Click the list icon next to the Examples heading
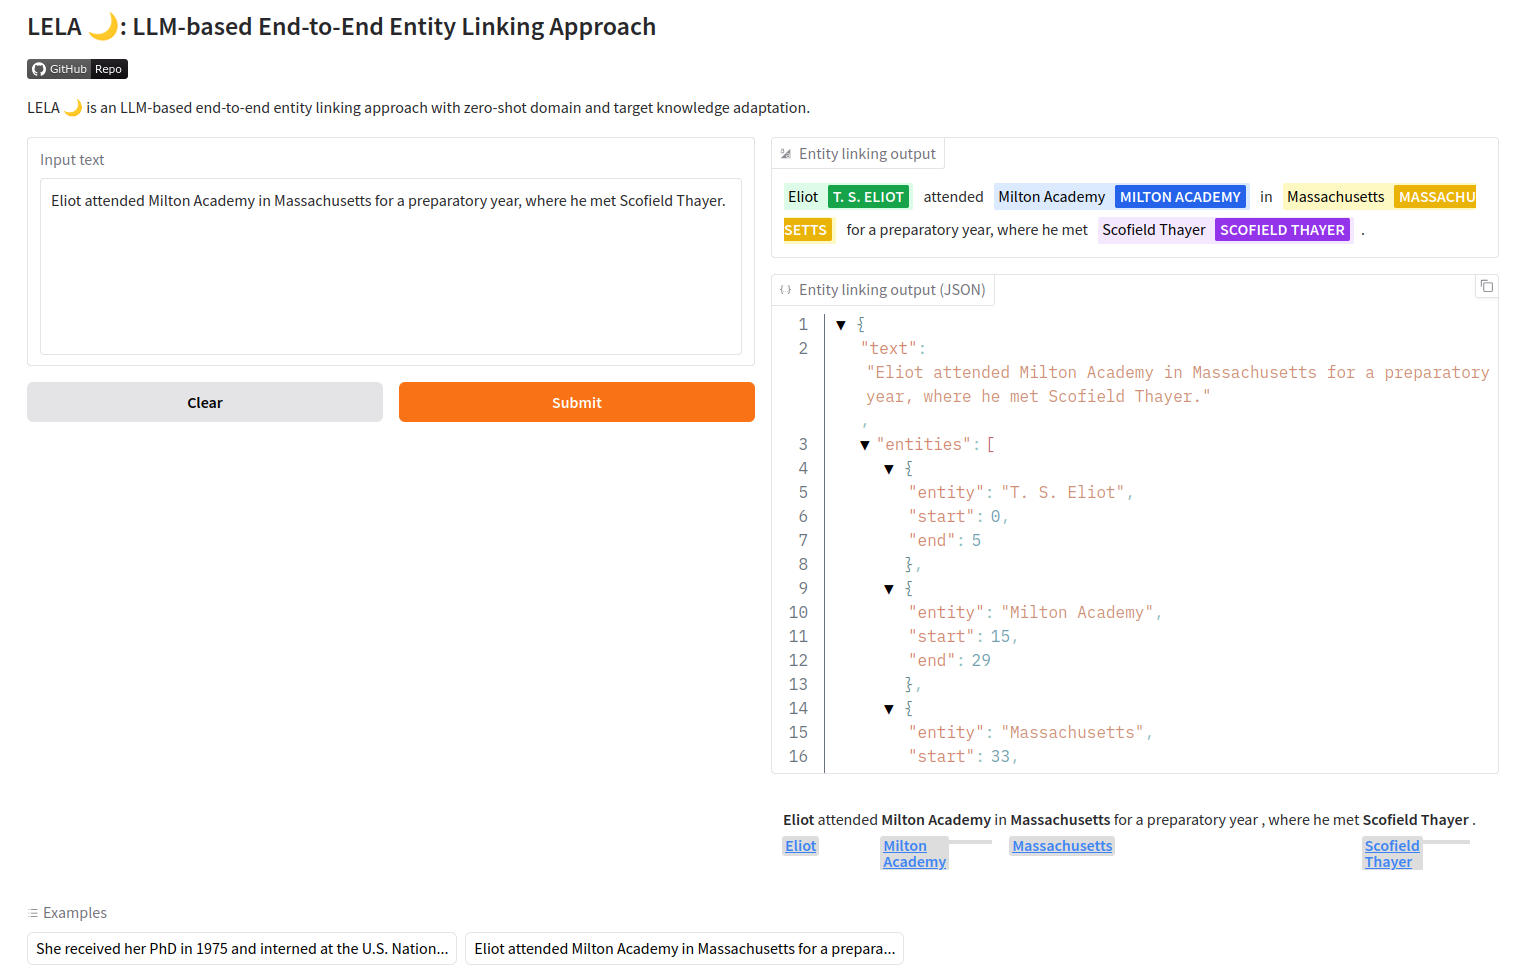 pos(33,912)
